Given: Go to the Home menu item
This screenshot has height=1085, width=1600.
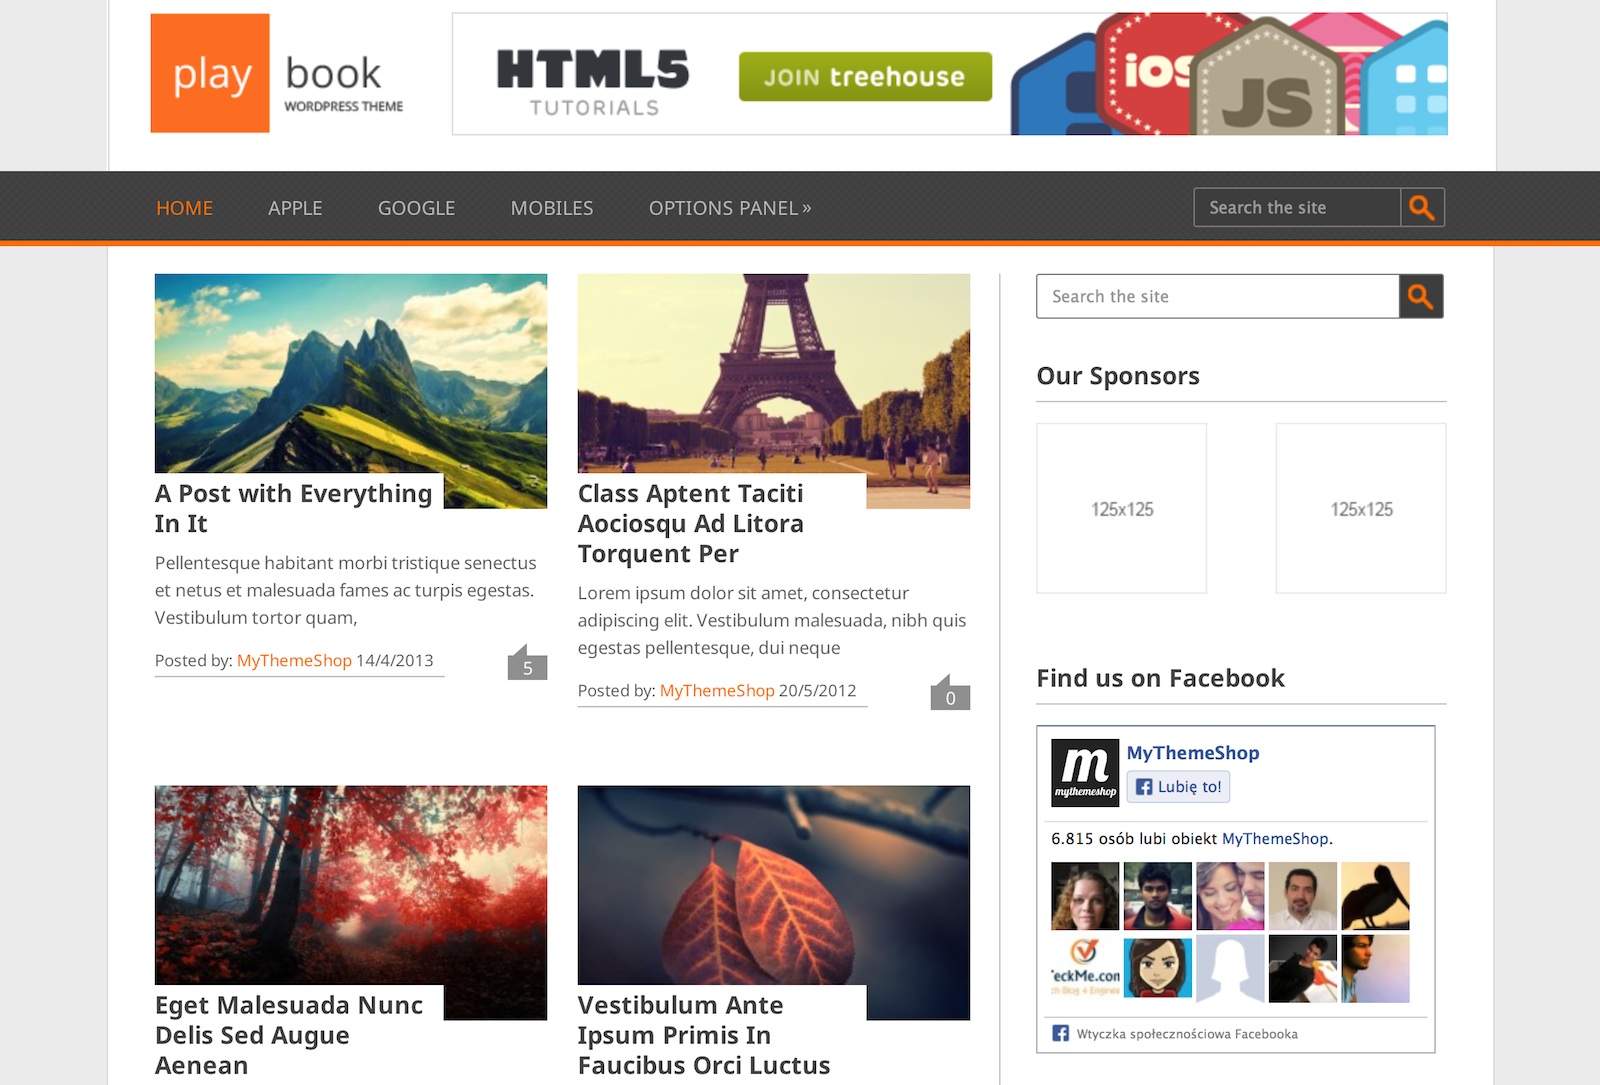Looking at the screenshot, I should (184, 208).
